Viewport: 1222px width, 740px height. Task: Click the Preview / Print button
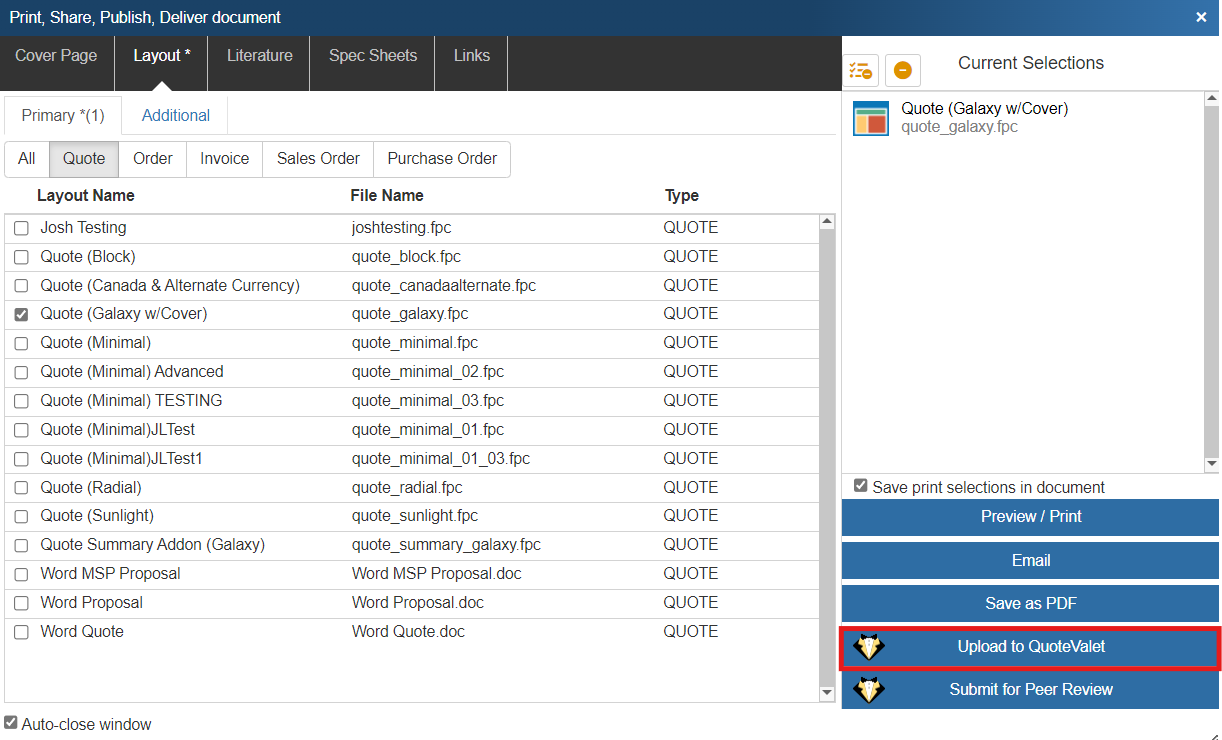(1030, 517)
